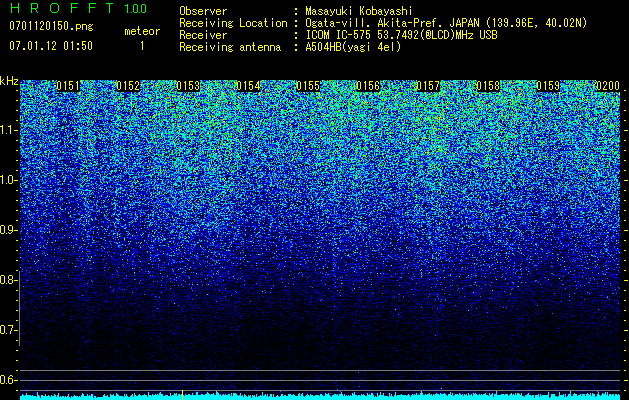629x400 pixels.
Task: Select the 0154 time marker
Action: coord(248,86)
